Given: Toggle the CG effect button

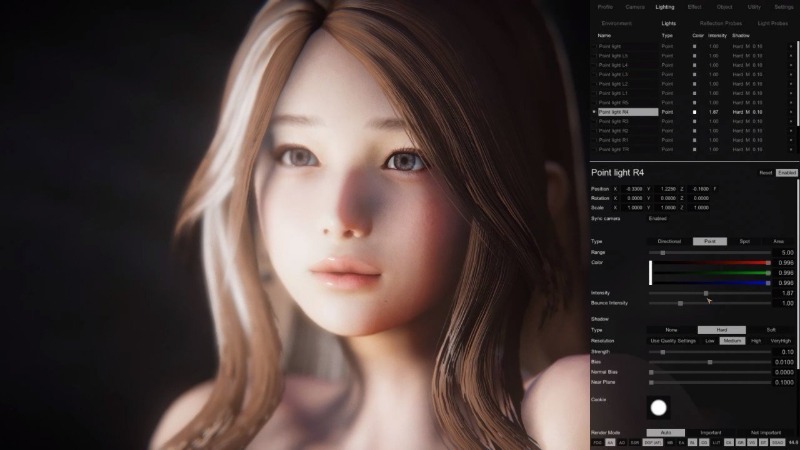Looking at the screenshot, I should (704, 443).
